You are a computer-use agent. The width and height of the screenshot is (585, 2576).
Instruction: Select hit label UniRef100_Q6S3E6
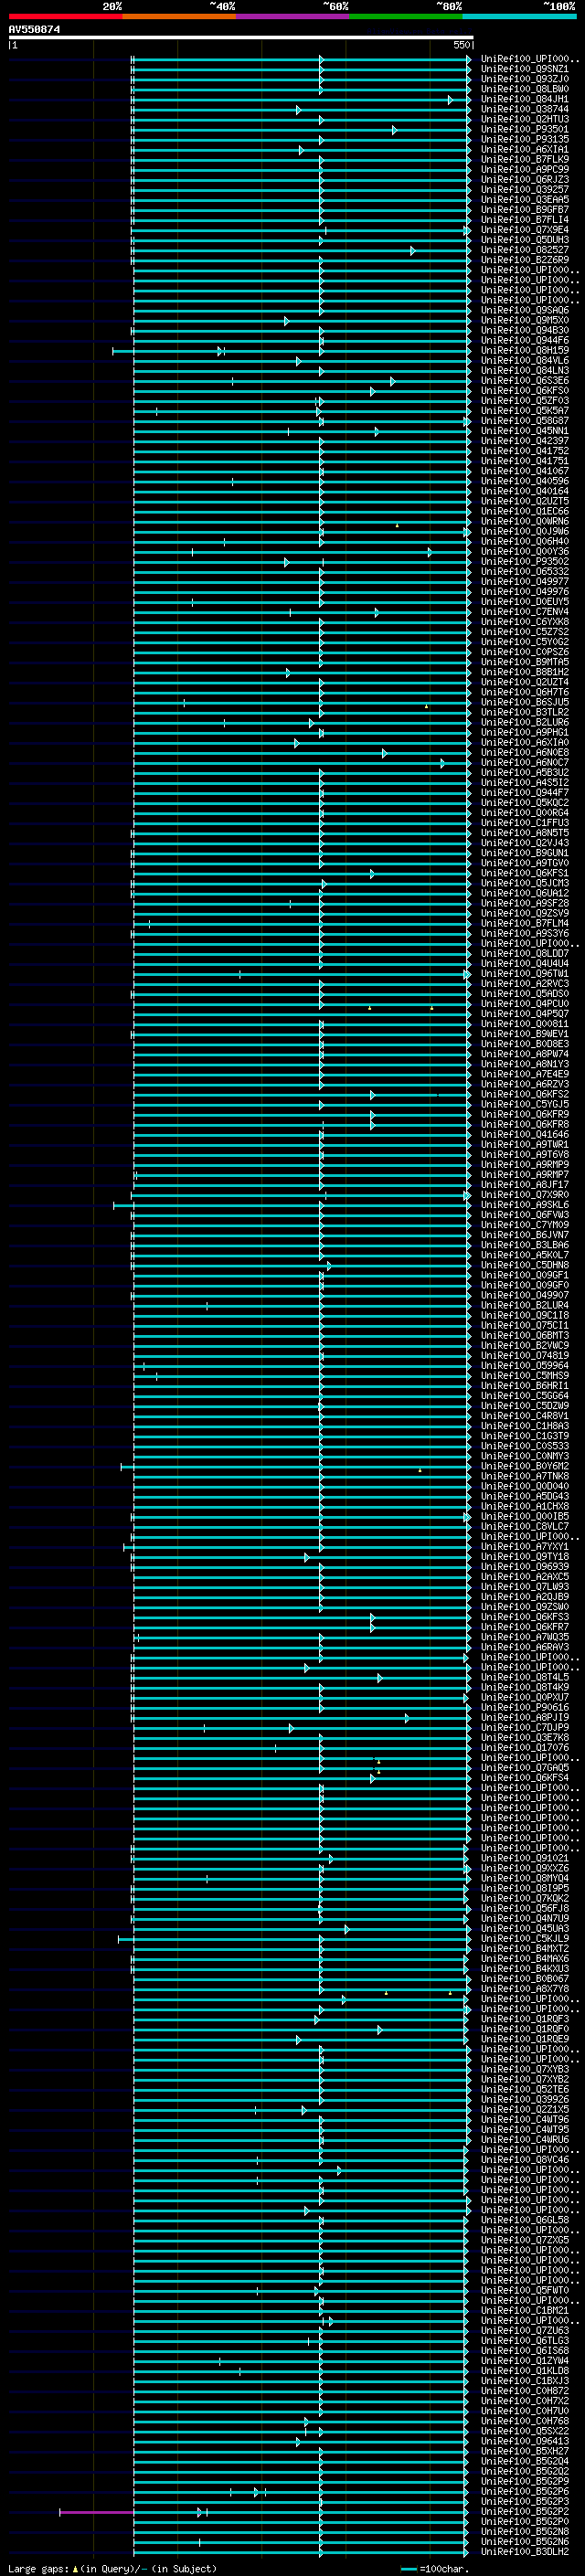coord(524,380)
